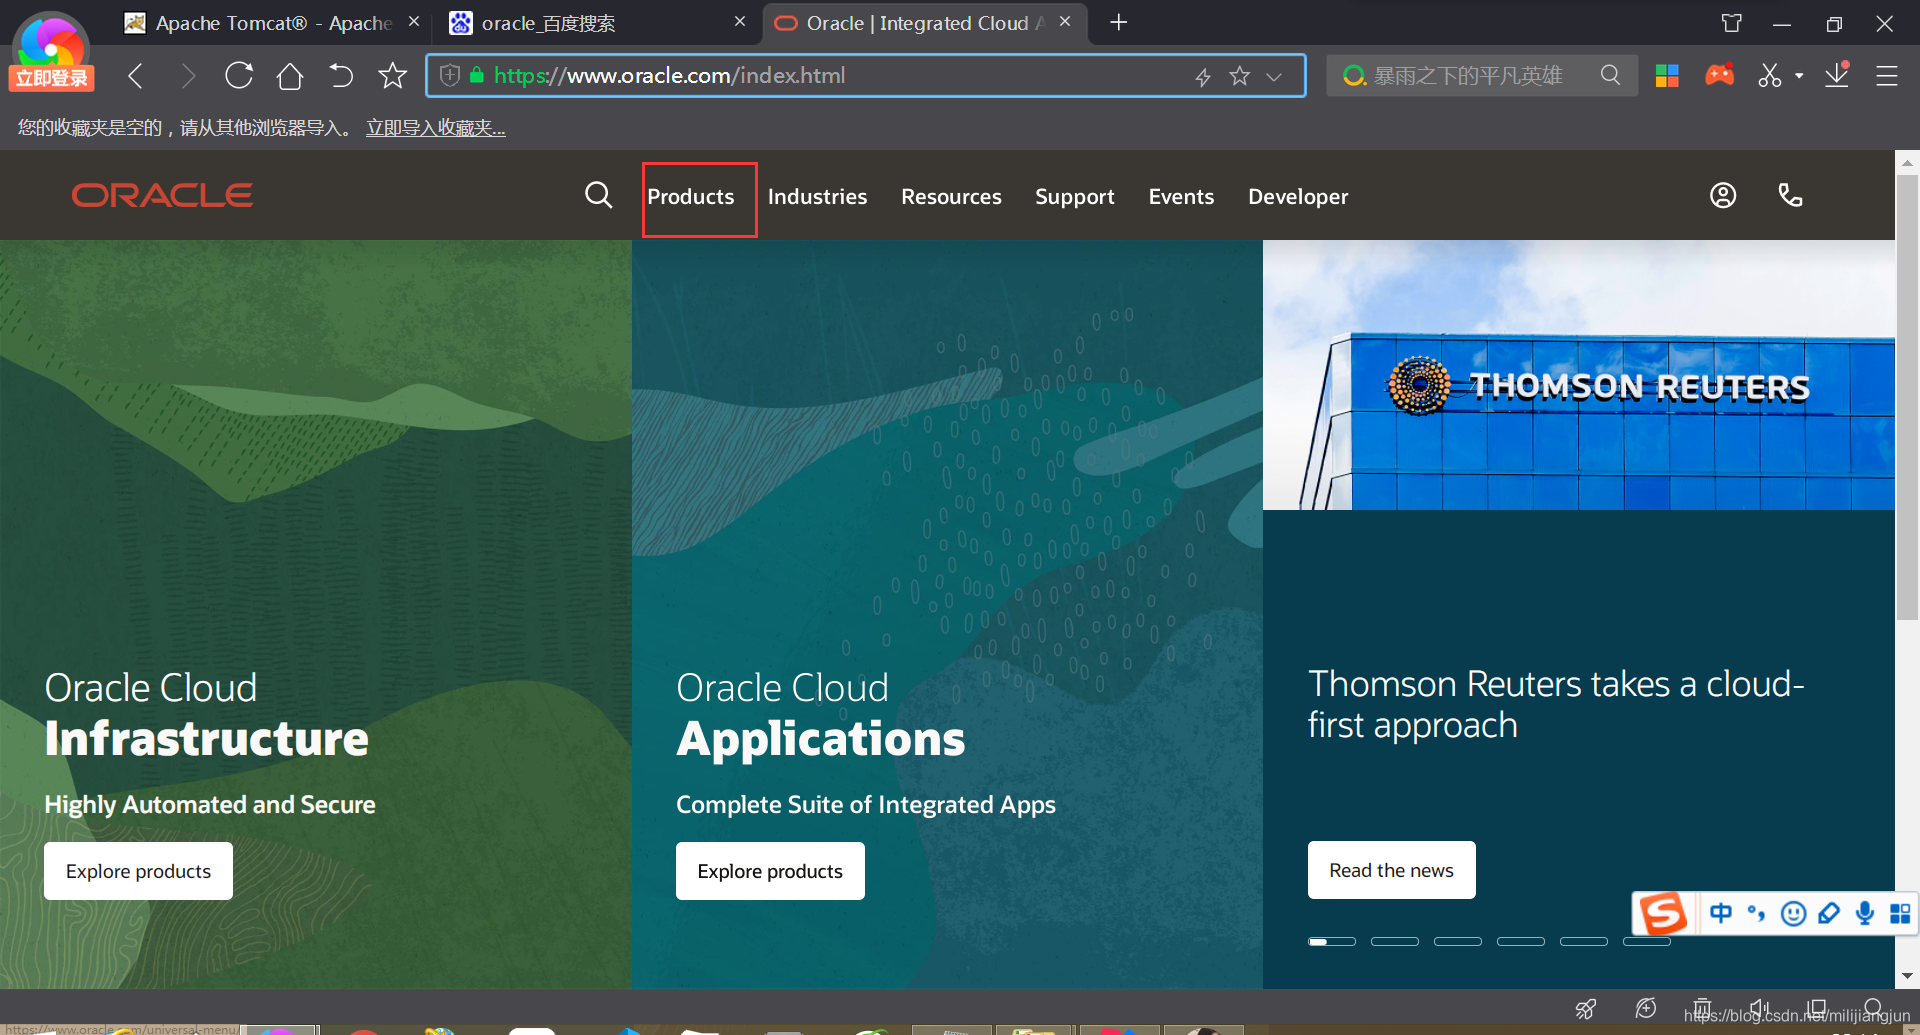Click the login avatar badge
1920x1035 pixels.
tap(51, 52)
